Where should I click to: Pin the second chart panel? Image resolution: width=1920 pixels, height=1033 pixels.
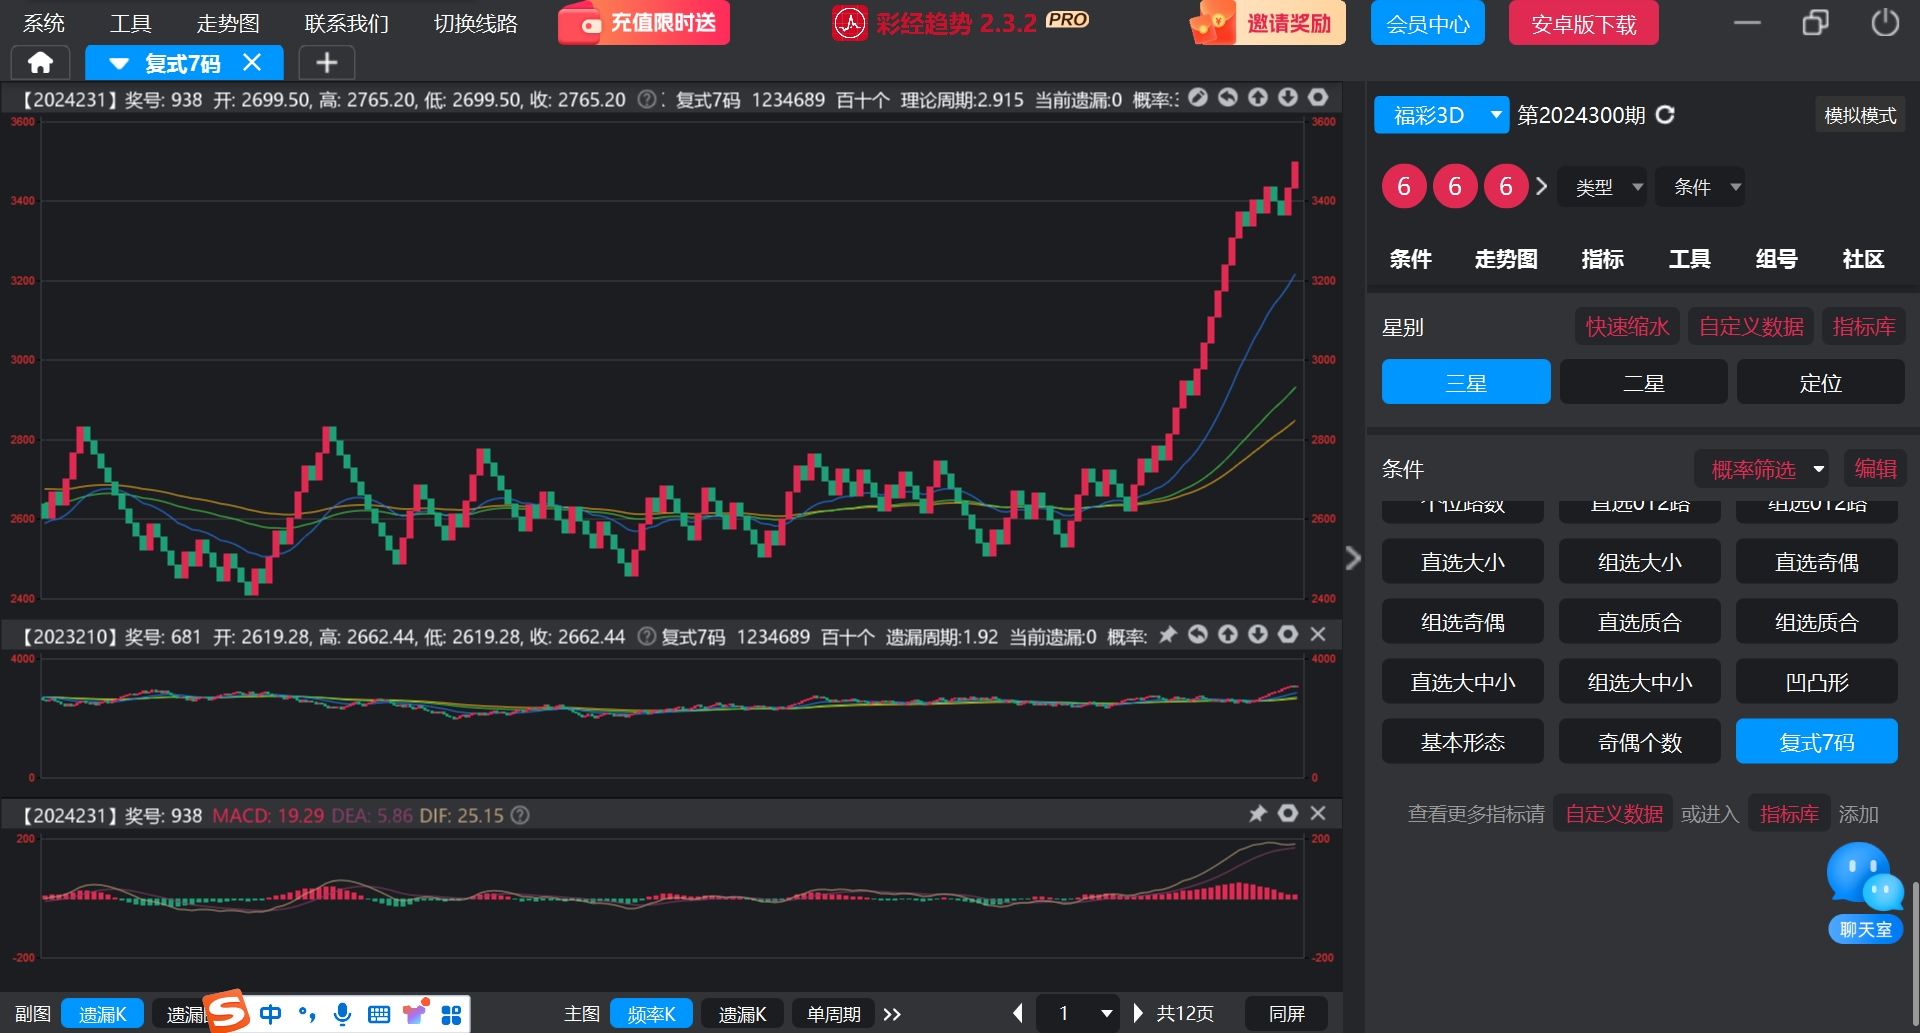1168,634
